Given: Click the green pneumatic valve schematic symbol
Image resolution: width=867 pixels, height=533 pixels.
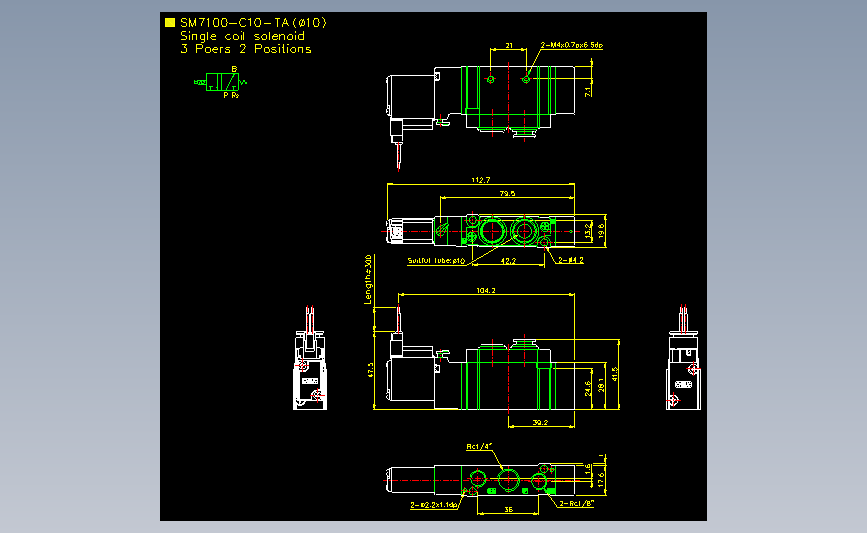Looking at the screenshot, I should tap(221, 82).
